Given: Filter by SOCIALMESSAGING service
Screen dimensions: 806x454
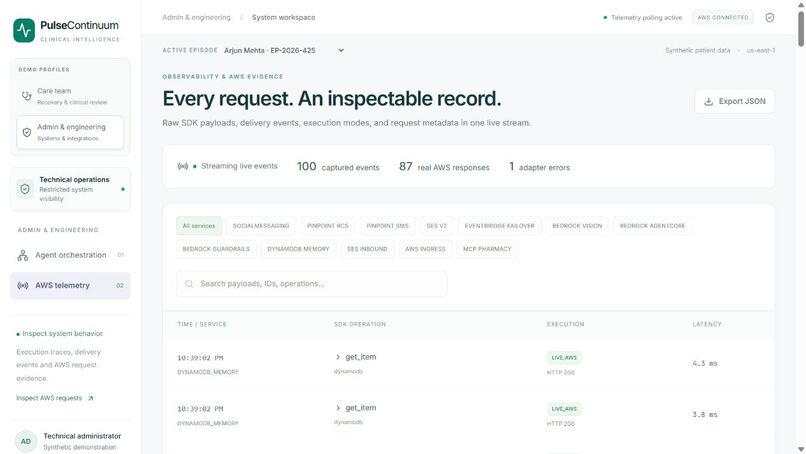Looking at the screenshot, I should [x=261, y=226].
